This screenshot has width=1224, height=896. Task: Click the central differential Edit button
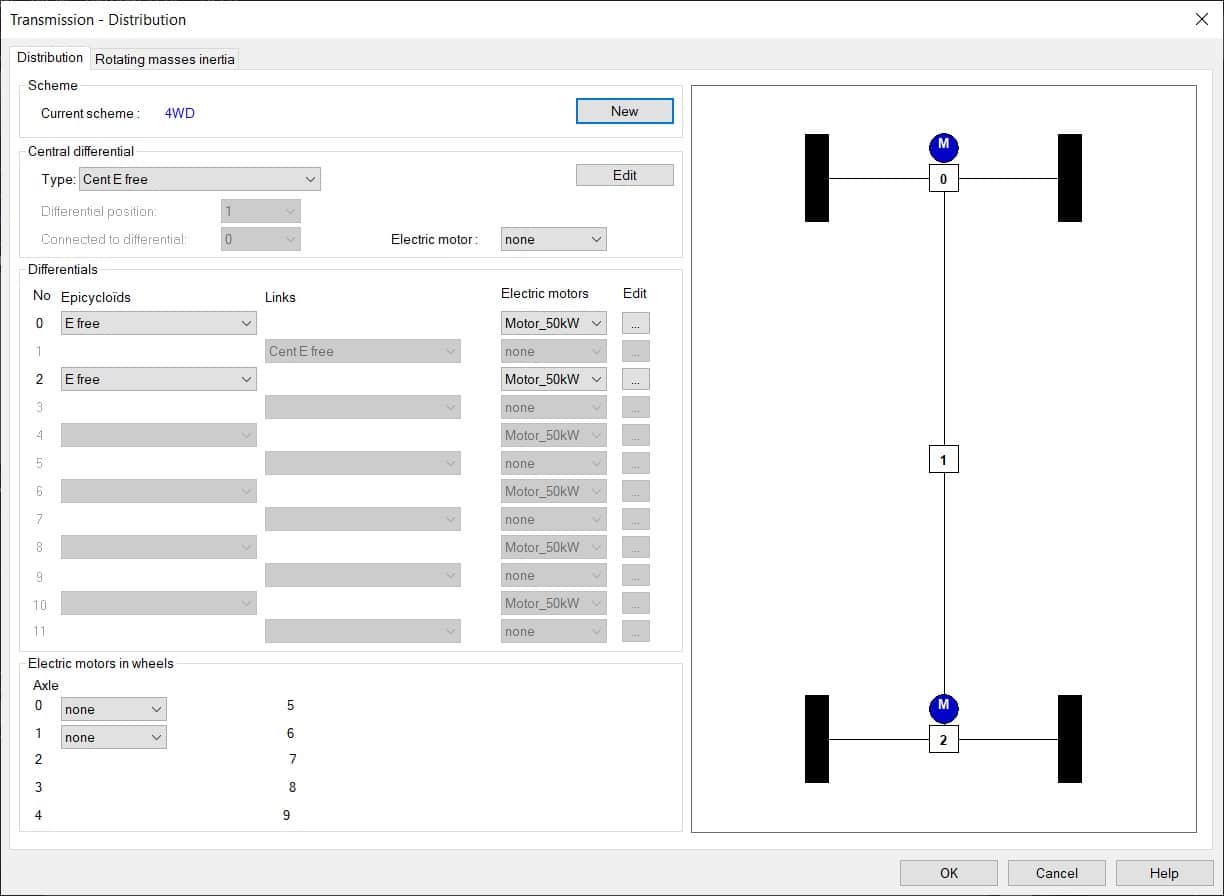point(624,175)
